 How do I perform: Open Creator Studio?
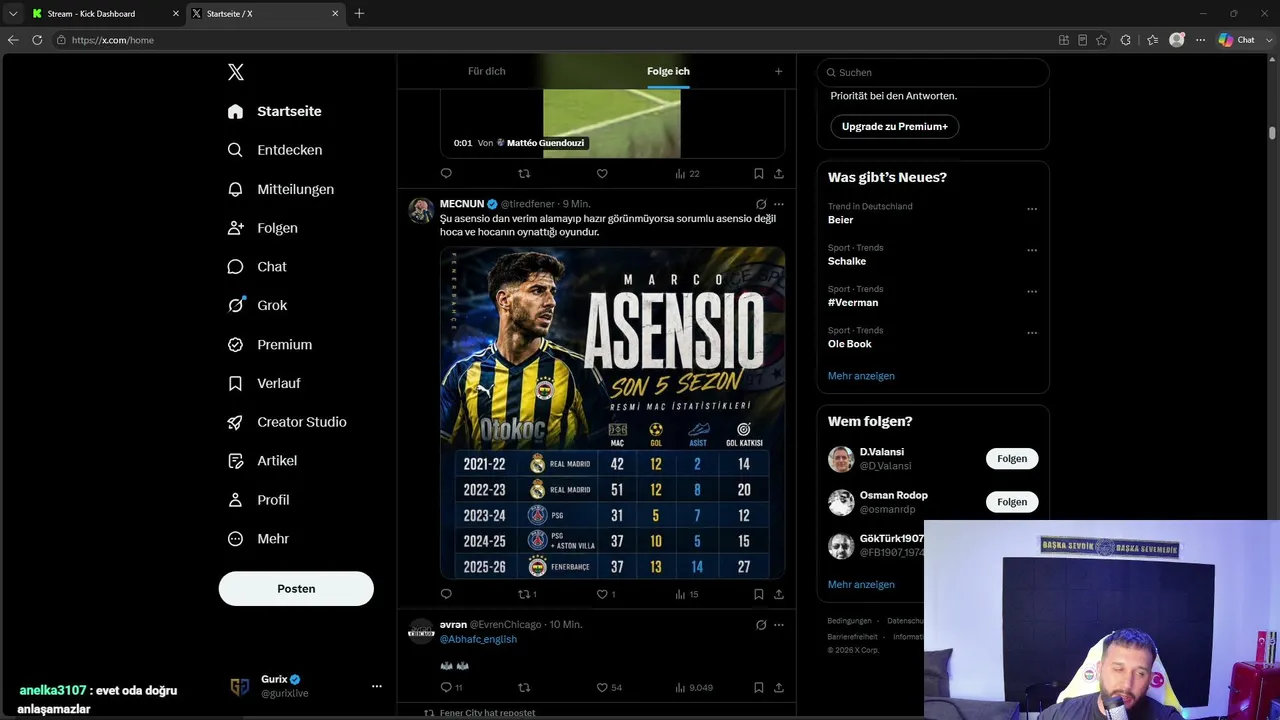pyautogui.click(x=287, y=422)
